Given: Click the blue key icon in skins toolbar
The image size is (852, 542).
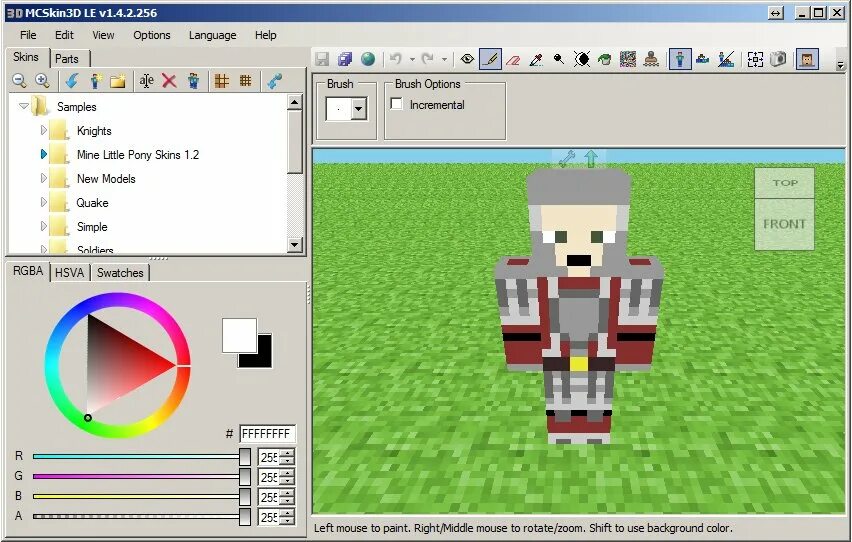Looking at the screenshot, I should [x=274, y=81].
